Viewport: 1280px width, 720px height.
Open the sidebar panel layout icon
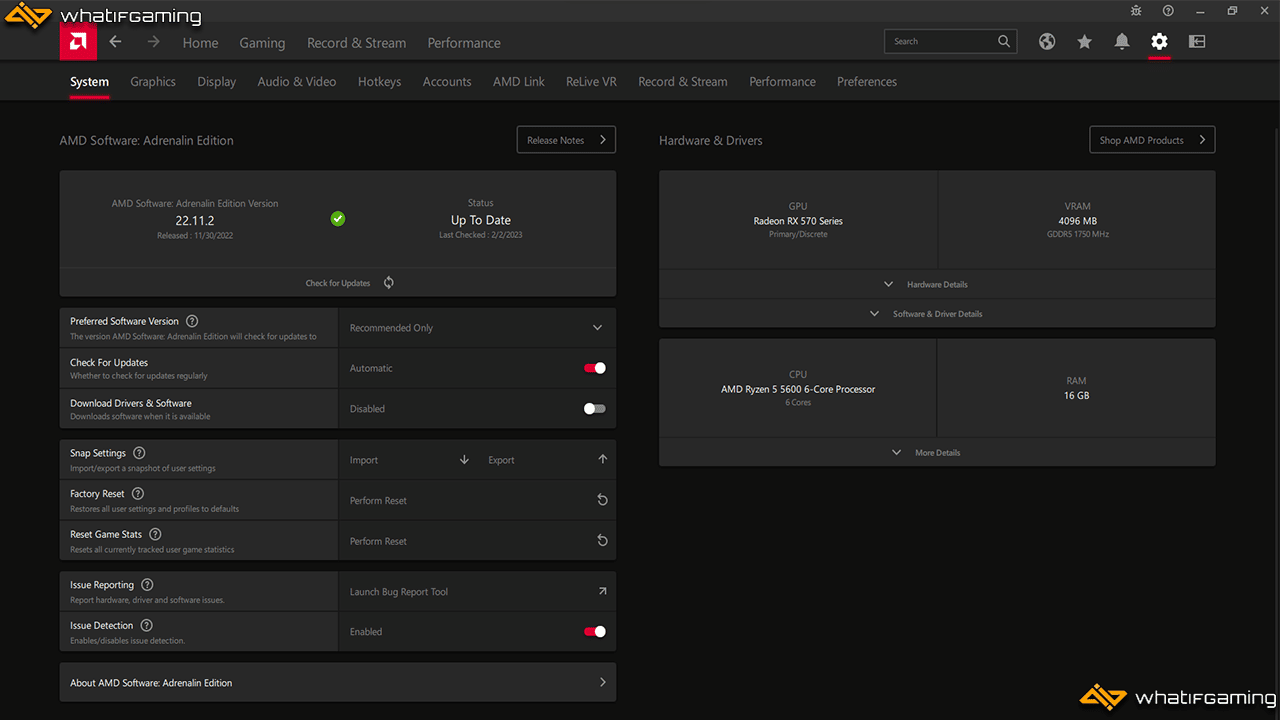(x=1197, y=42)
